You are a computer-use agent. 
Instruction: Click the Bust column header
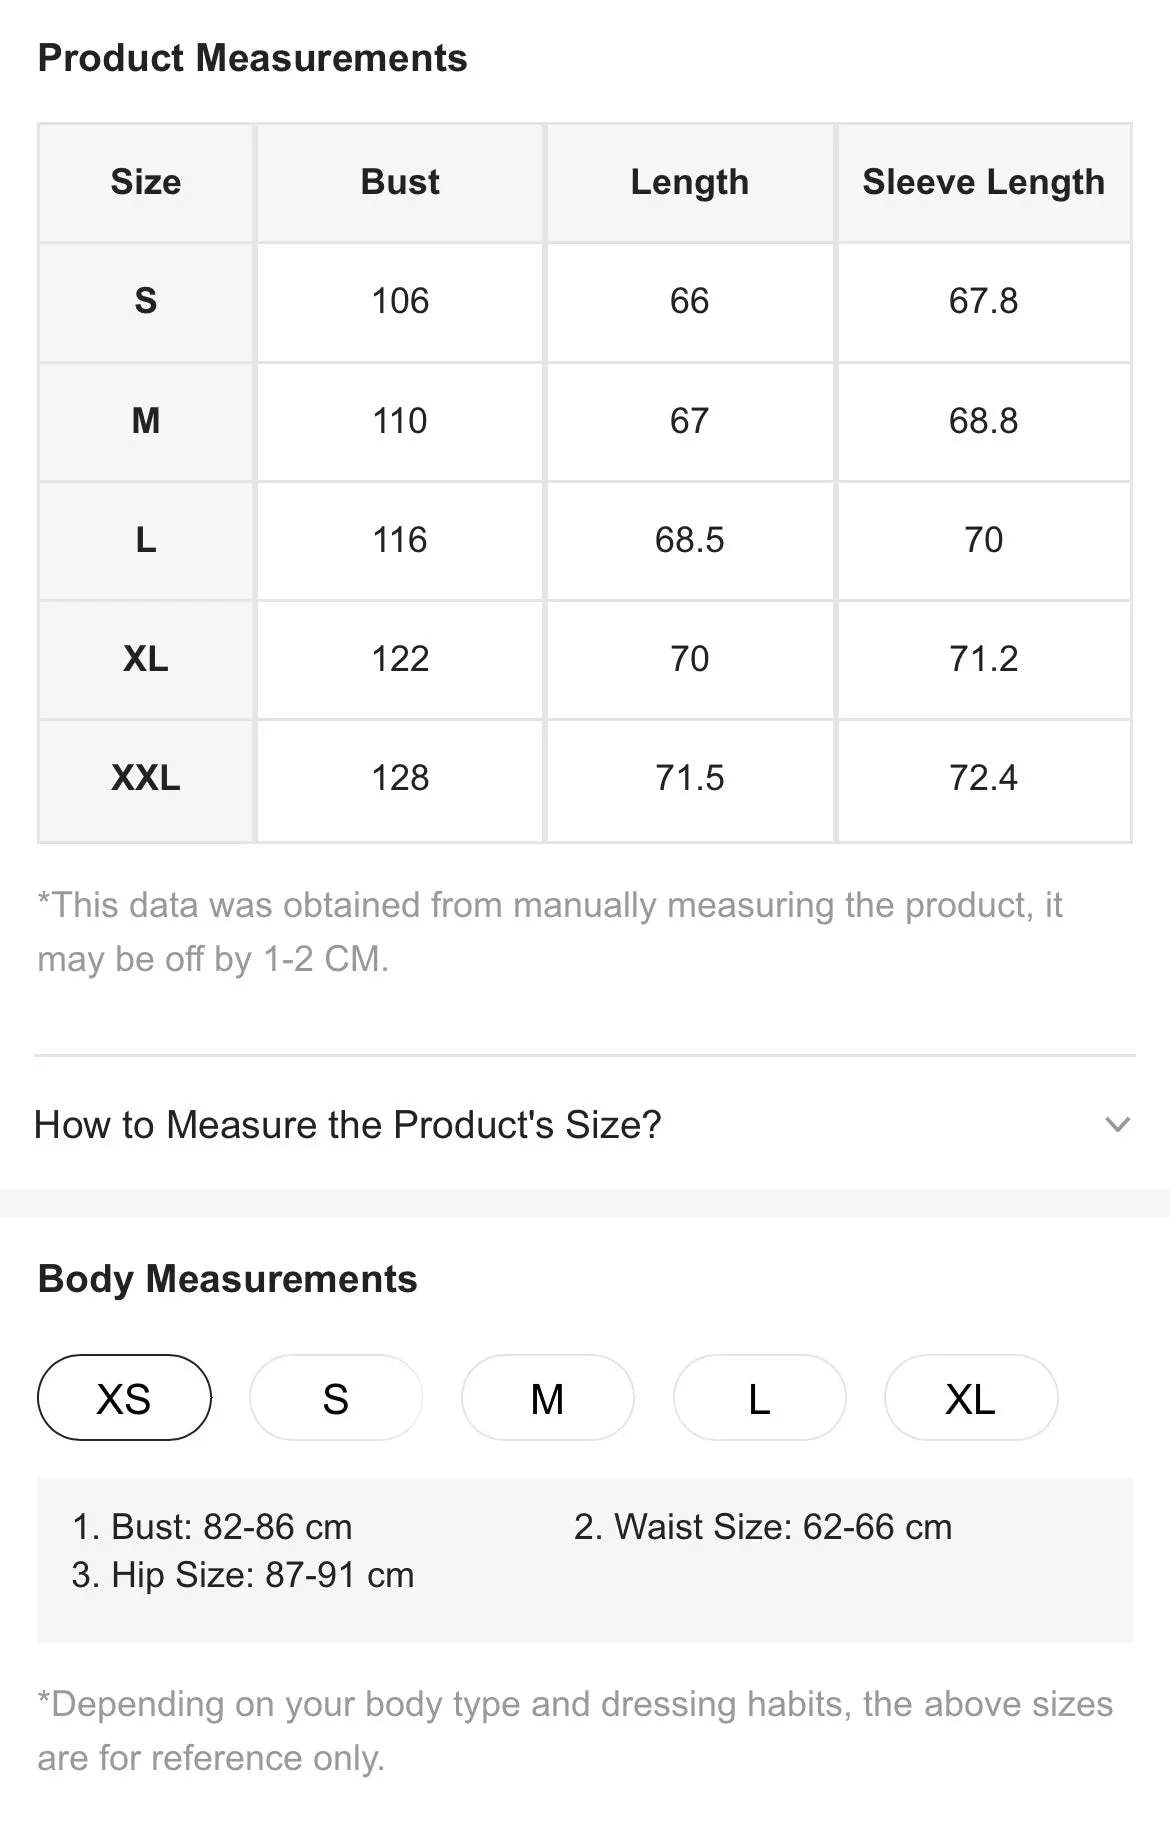(400, 182)
